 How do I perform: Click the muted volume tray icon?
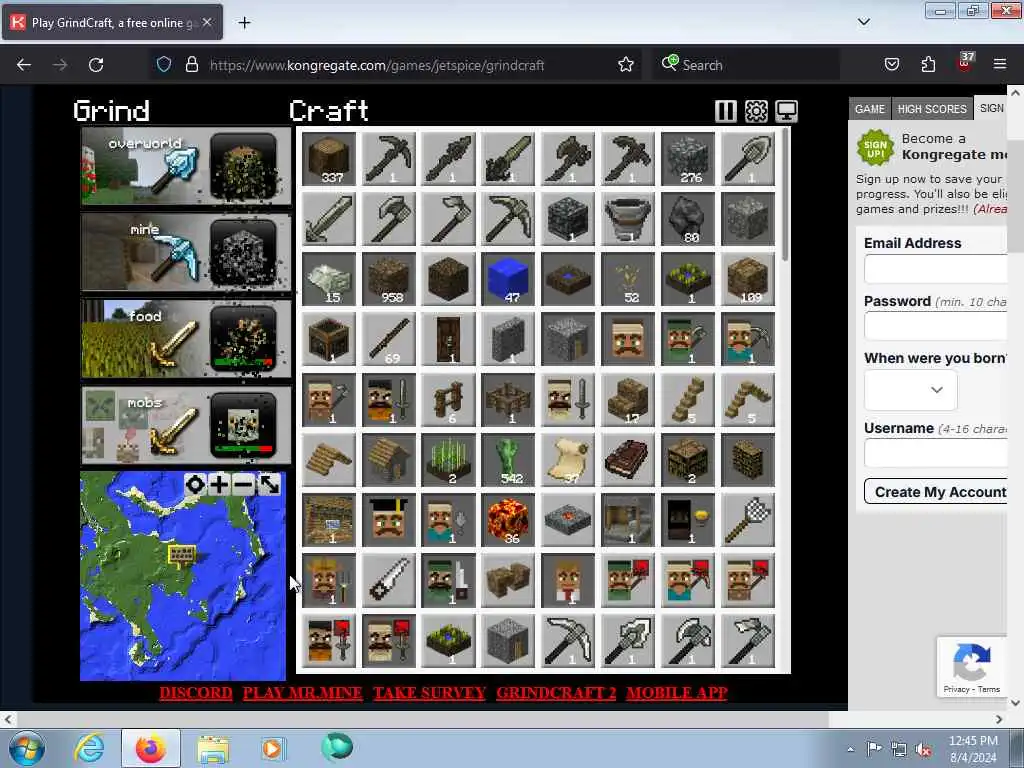coord(923,750)
